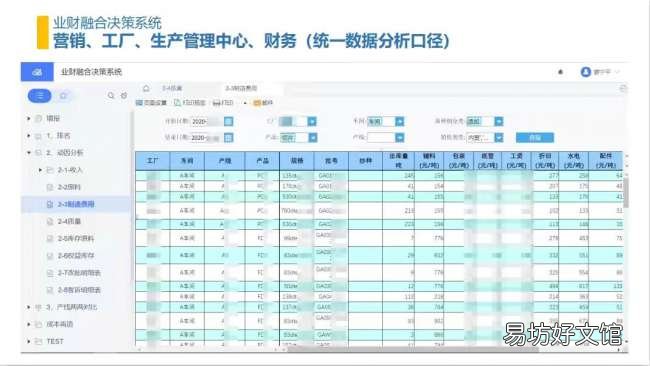Click the 配件 (元/吨) column header

pyautogui.click(x=606, y=161)
